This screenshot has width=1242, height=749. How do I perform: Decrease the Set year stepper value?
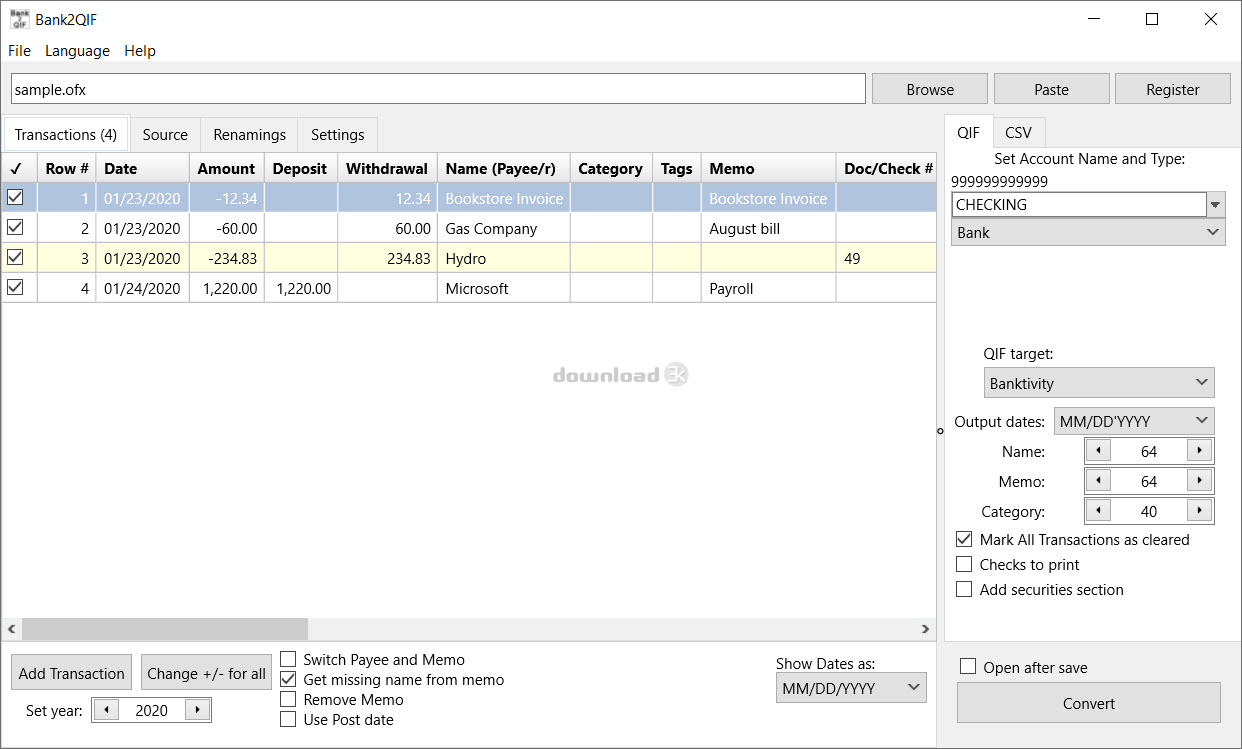tap(105, 710)
